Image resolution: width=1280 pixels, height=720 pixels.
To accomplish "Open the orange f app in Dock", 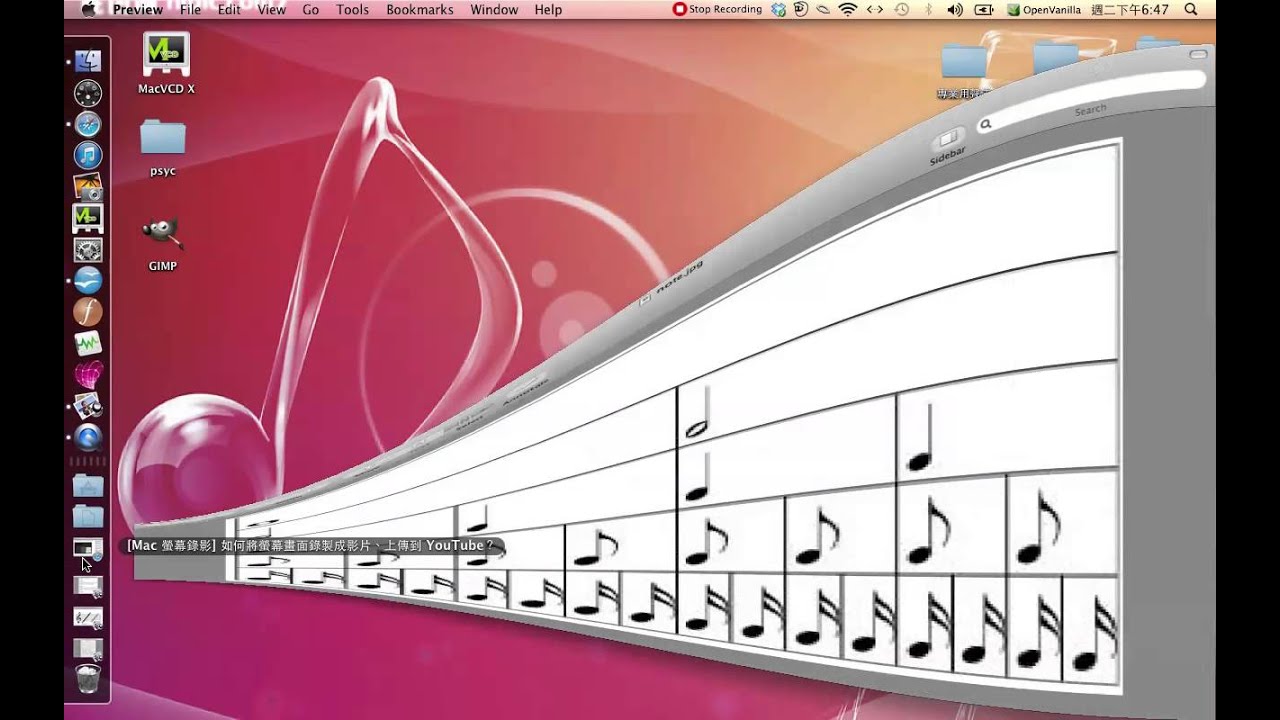I will 88,311.
